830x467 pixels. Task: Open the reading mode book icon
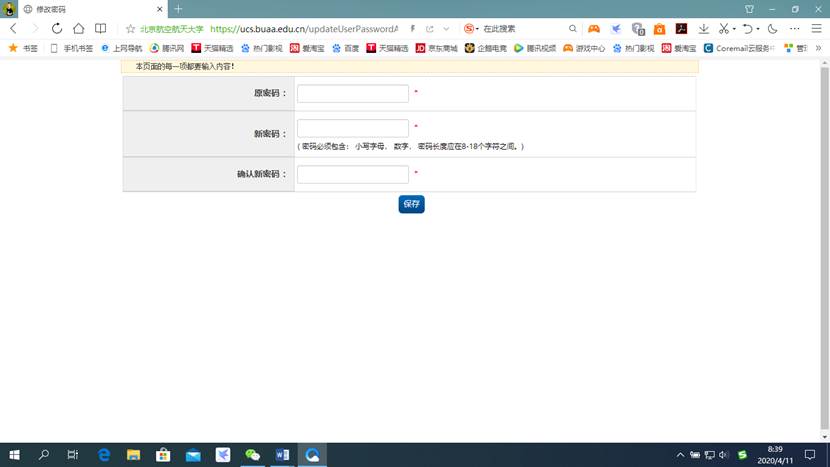coord(100,29)
